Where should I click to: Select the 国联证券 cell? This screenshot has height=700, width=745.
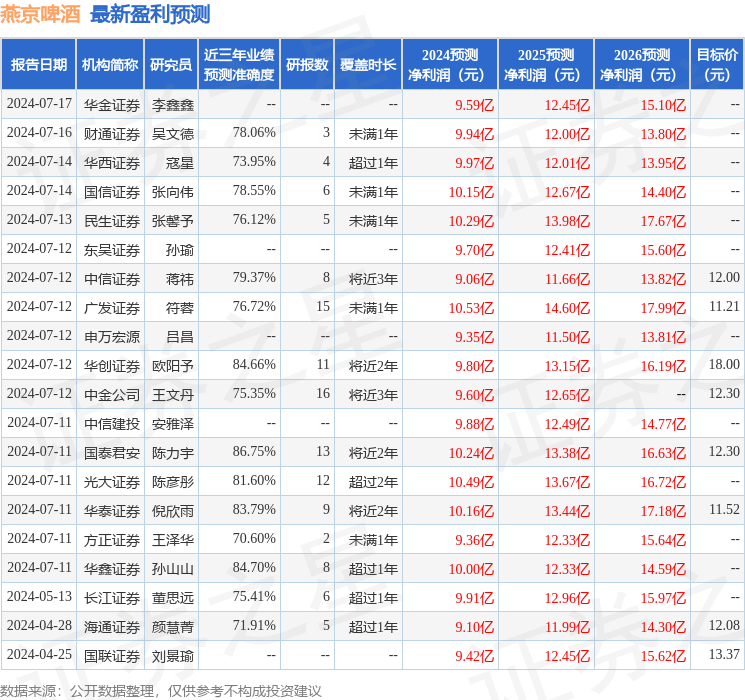pos(112,656)
